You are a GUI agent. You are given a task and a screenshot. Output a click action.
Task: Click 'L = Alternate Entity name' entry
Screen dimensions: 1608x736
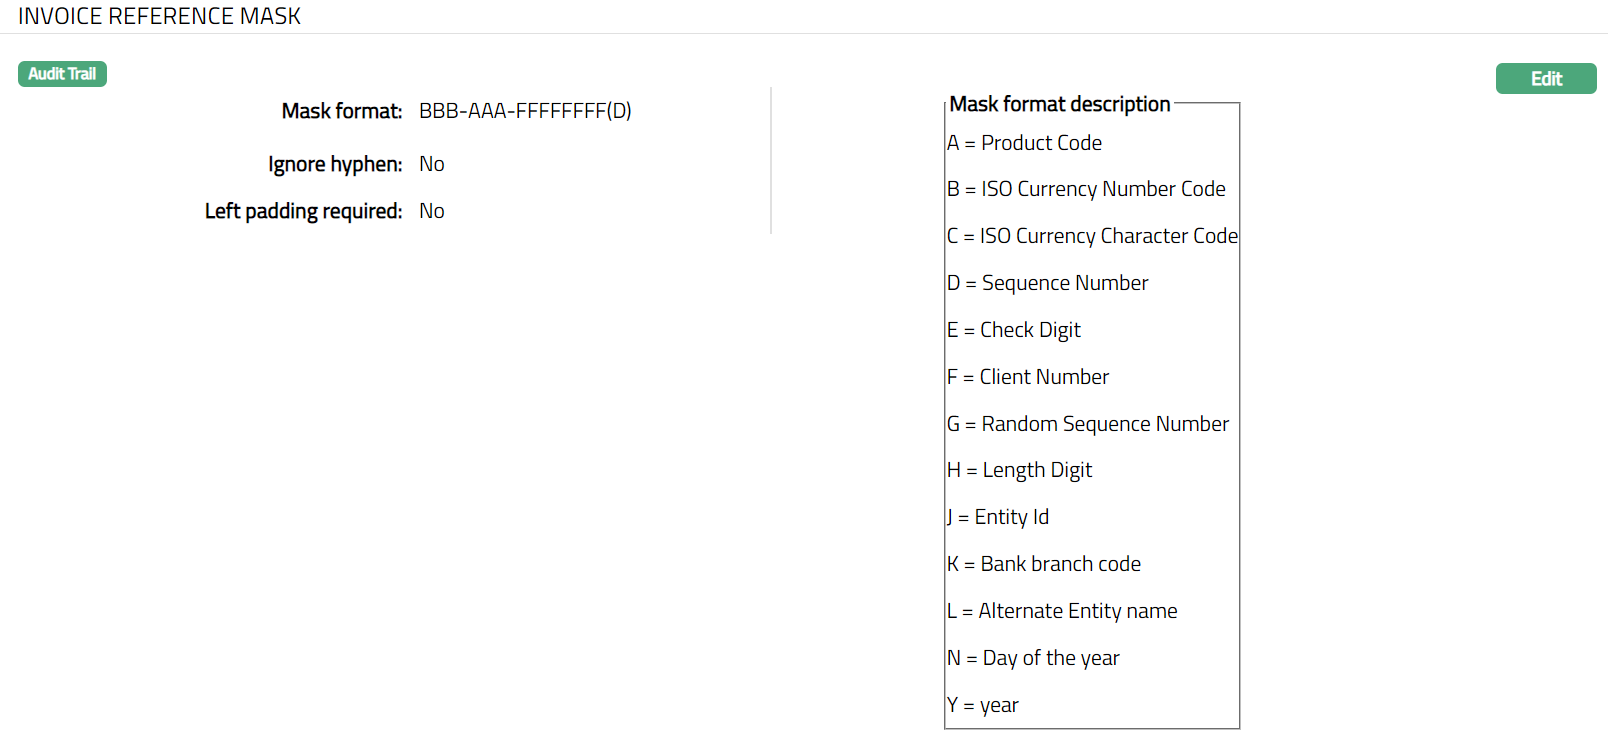click(x=1061, y=611)
